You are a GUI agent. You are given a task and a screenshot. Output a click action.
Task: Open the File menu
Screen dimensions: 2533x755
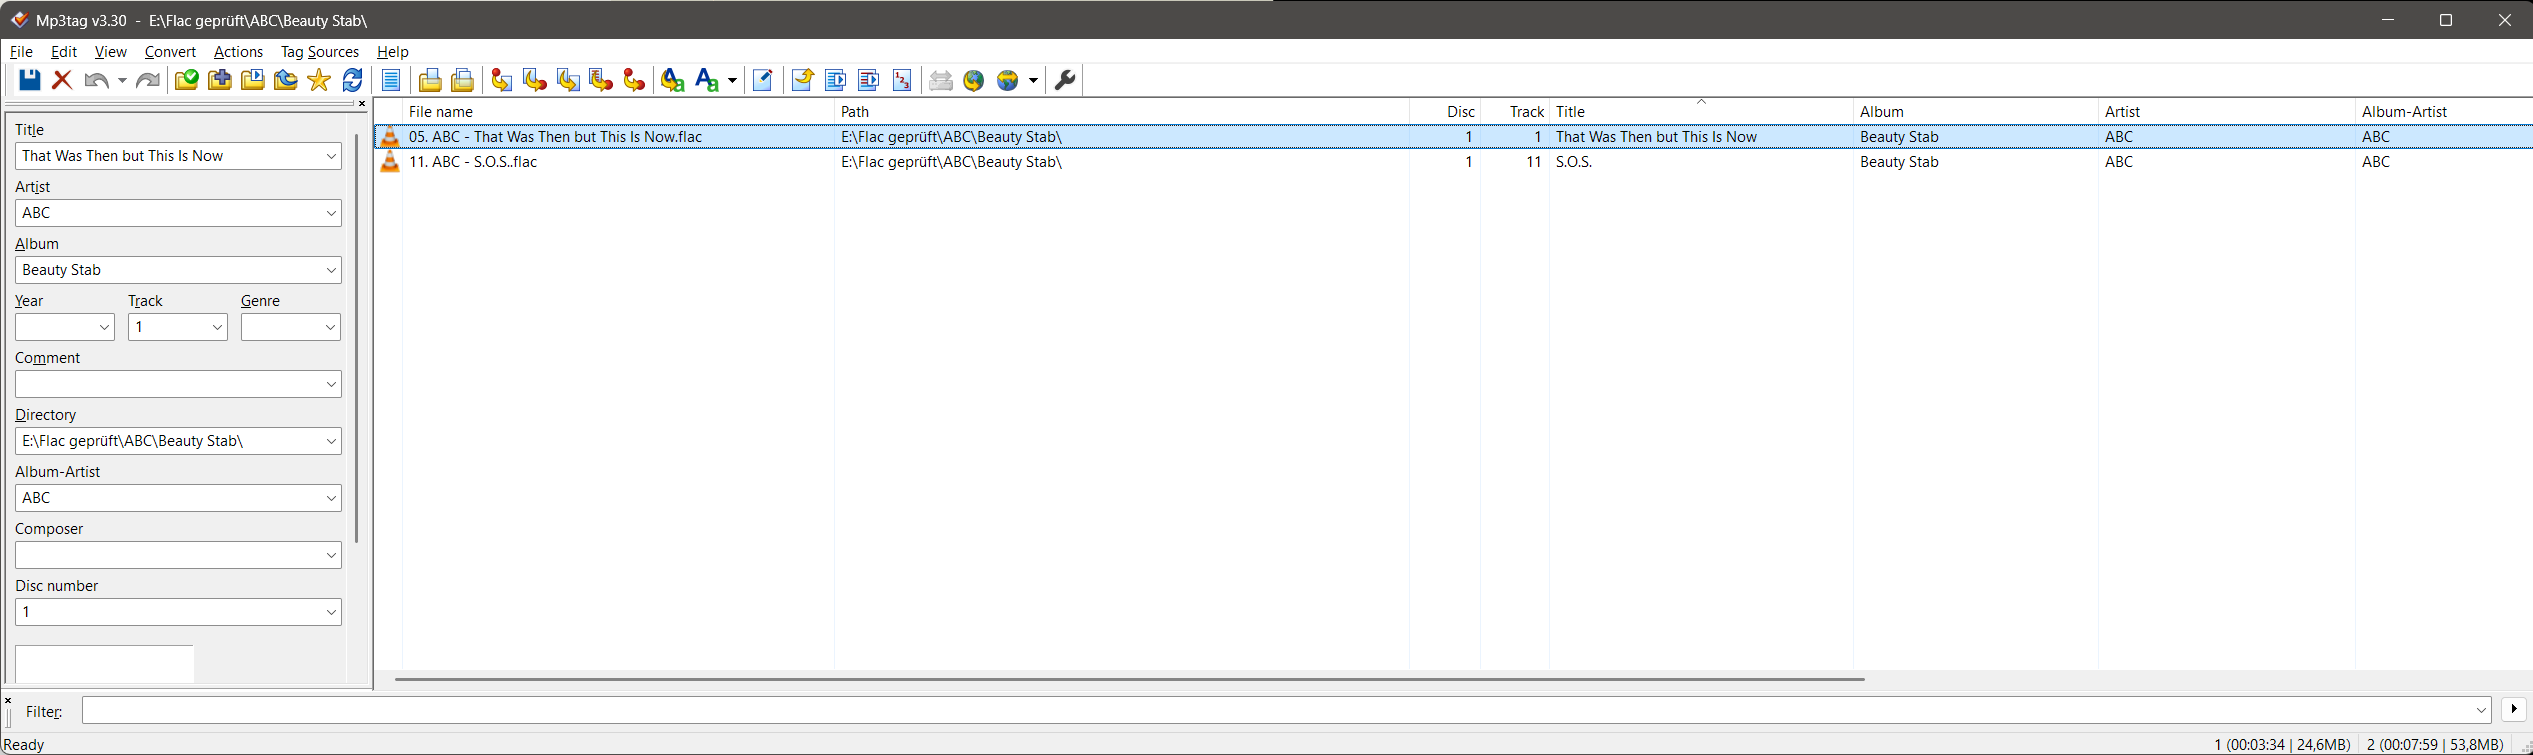21,52
